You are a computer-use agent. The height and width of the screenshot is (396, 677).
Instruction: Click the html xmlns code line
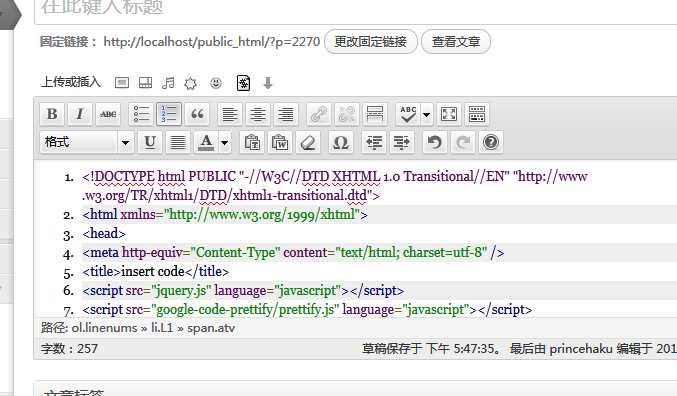coord(225,214)
